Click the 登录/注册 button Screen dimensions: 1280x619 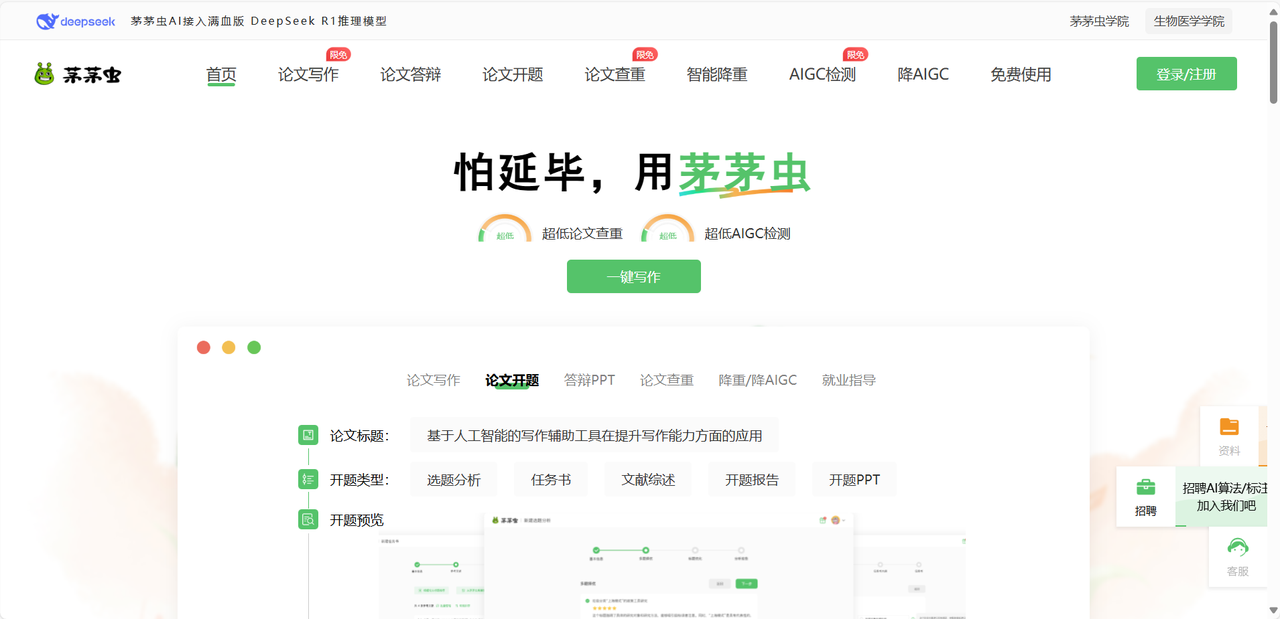click(1186, 74)
